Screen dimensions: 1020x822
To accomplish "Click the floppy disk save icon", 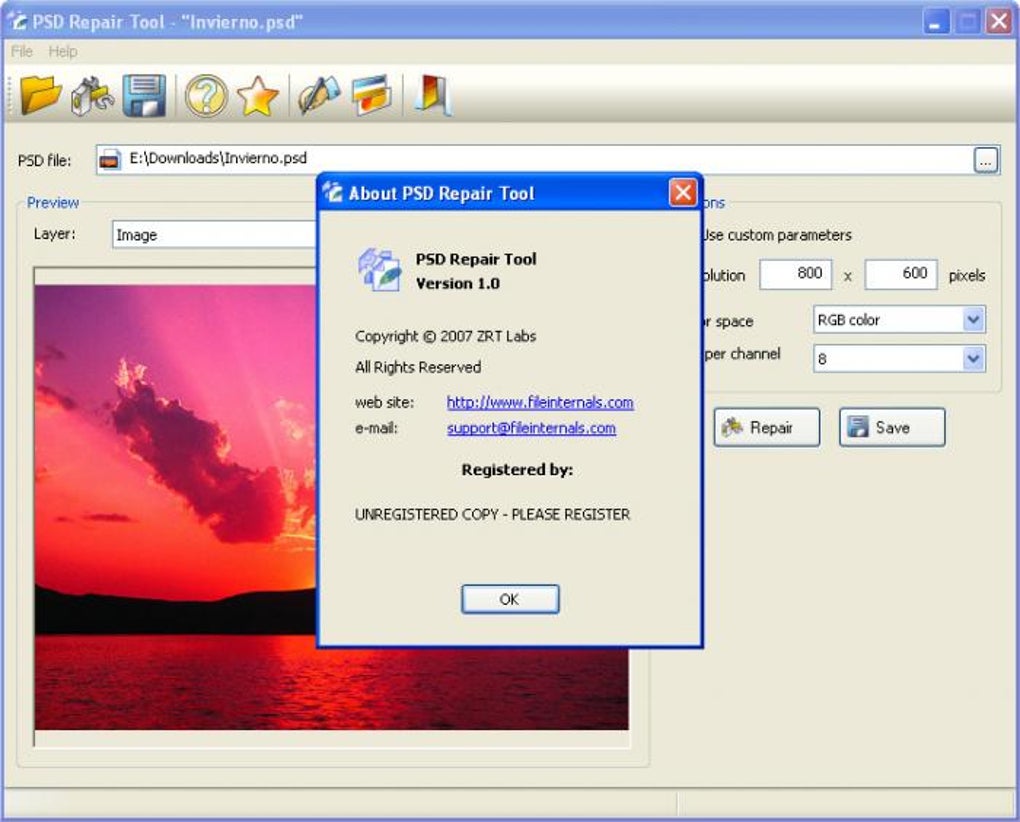I will 144,96.
